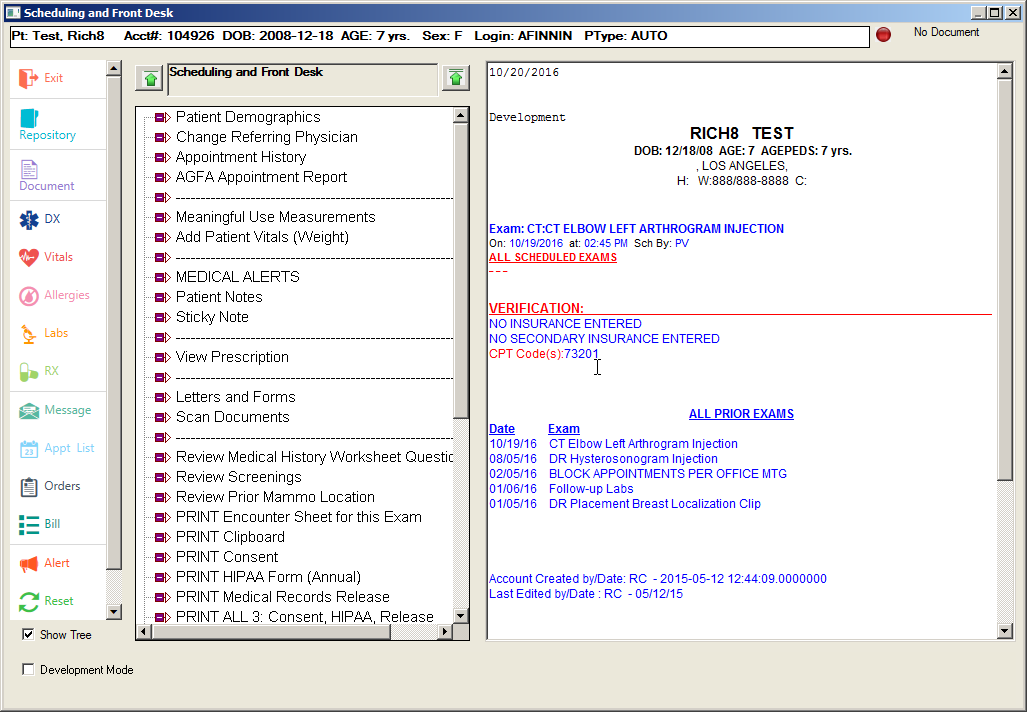Open the Repository icon
Screen dimensions: 1027x712
29,118
